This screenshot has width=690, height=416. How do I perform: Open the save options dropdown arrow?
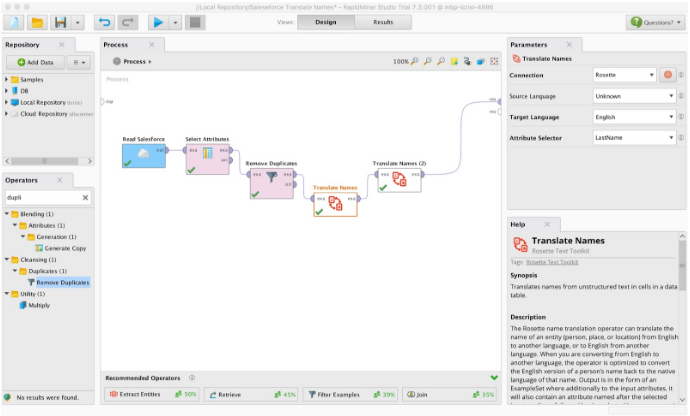(77, 22)
